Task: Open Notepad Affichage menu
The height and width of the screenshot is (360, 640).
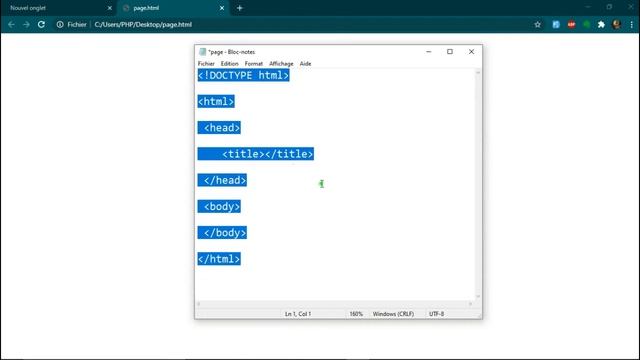Action: click(281, 64)
